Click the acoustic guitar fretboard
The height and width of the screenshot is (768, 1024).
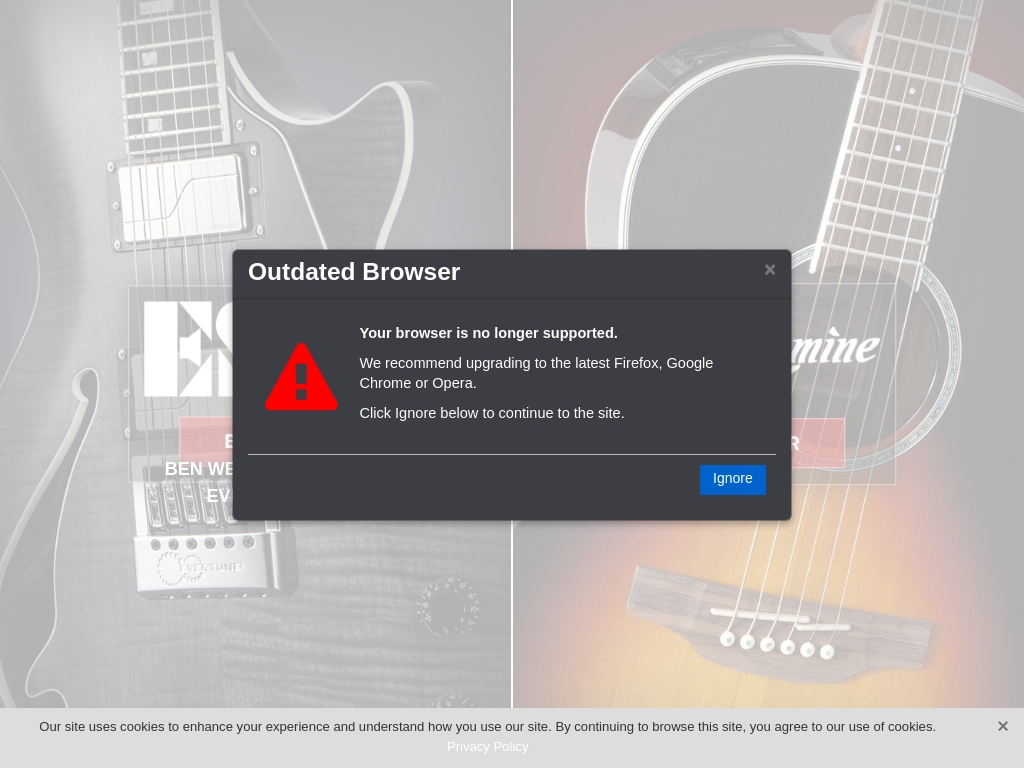pos(895,131)
